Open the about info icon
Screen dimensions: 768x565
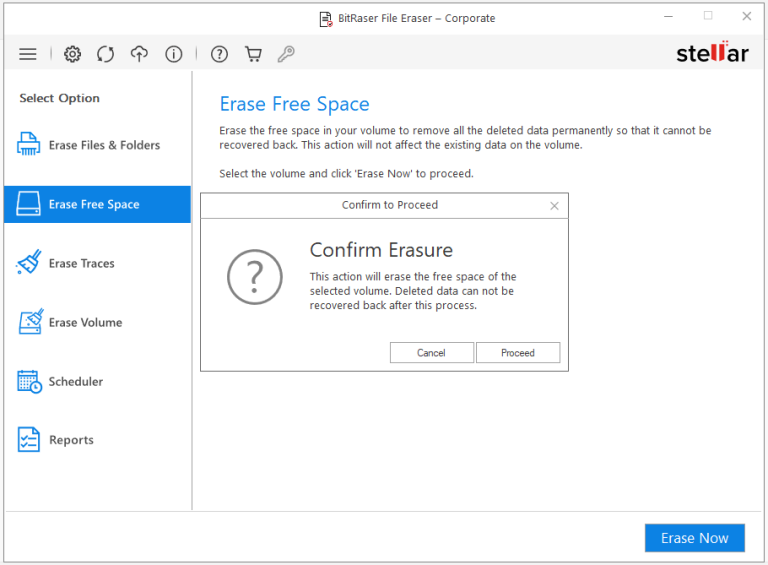[173, 54]
